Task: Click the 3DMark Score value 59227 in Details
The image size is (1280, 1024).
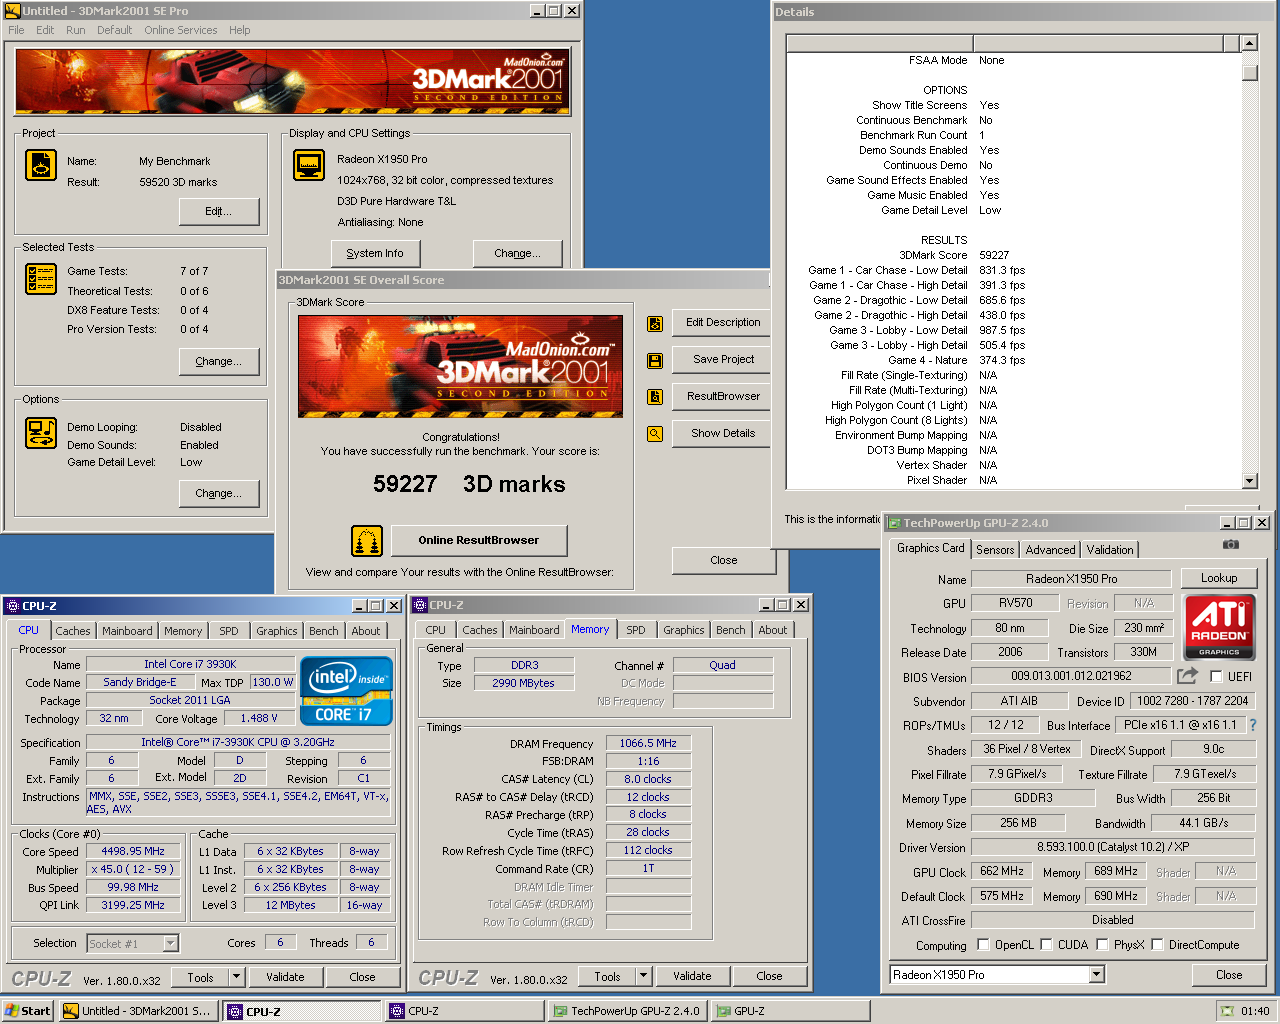Action: coord(994,255)
